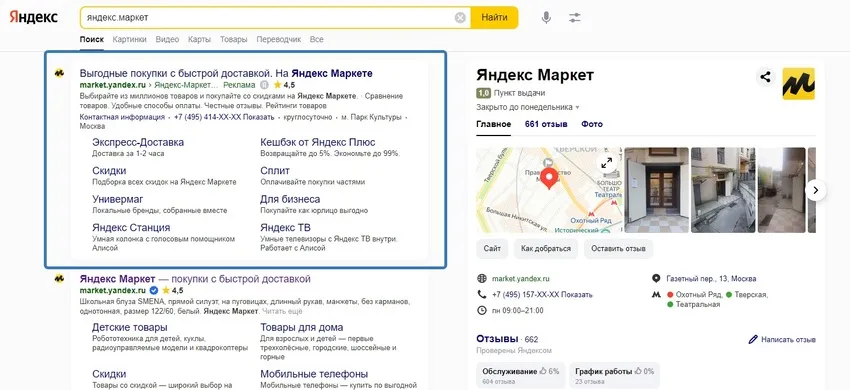Open the entrance door photo thumbnail
The height and width of the screenshot is (390, 850).
[x=656, y=190]
